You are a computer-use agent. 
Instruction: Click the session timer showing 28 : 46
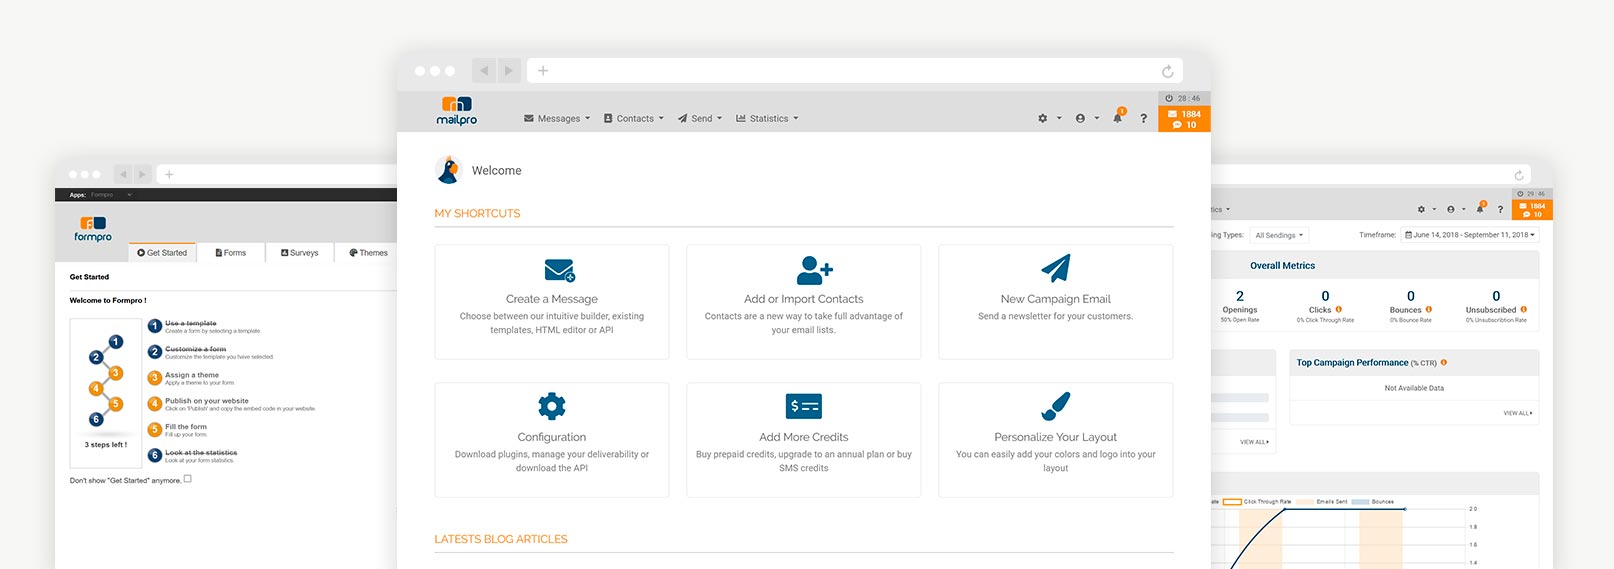1184,98
